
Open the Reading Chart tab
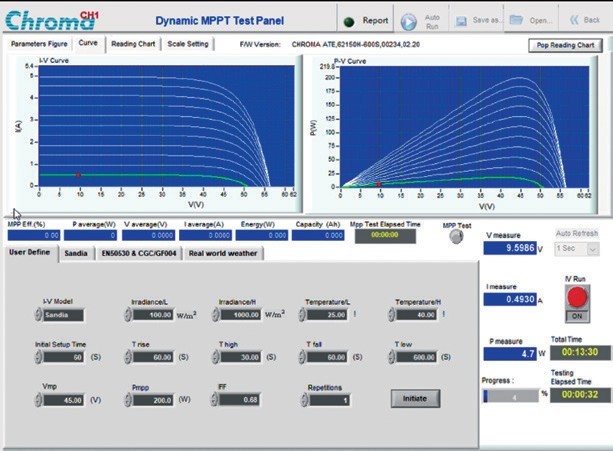(133, 44)
